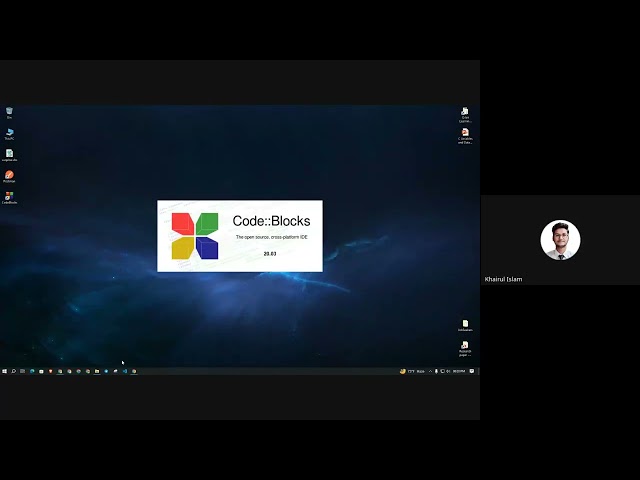Click the microphone icon in system tray

click(x=436, y=371)
